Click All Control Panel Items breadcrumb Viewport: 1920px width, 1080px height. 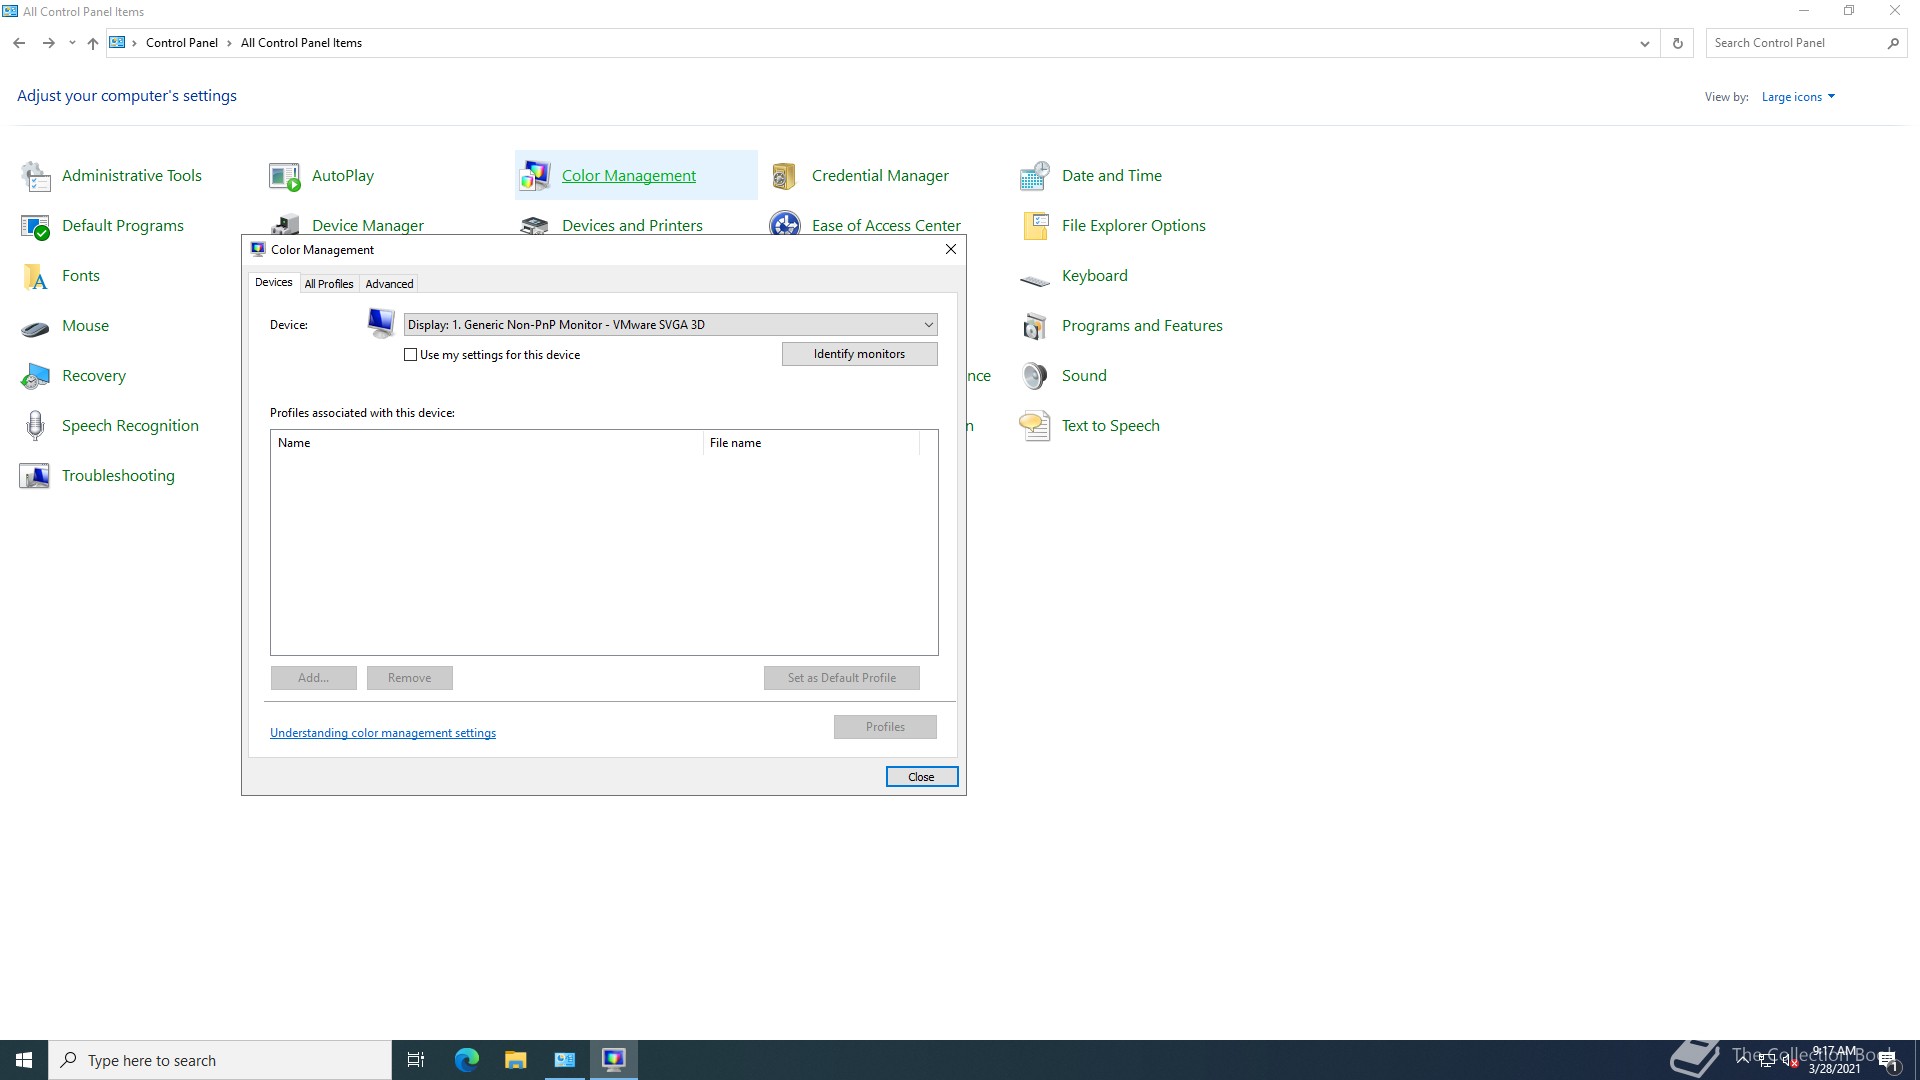pyautogui.click(x=301, y=43)
